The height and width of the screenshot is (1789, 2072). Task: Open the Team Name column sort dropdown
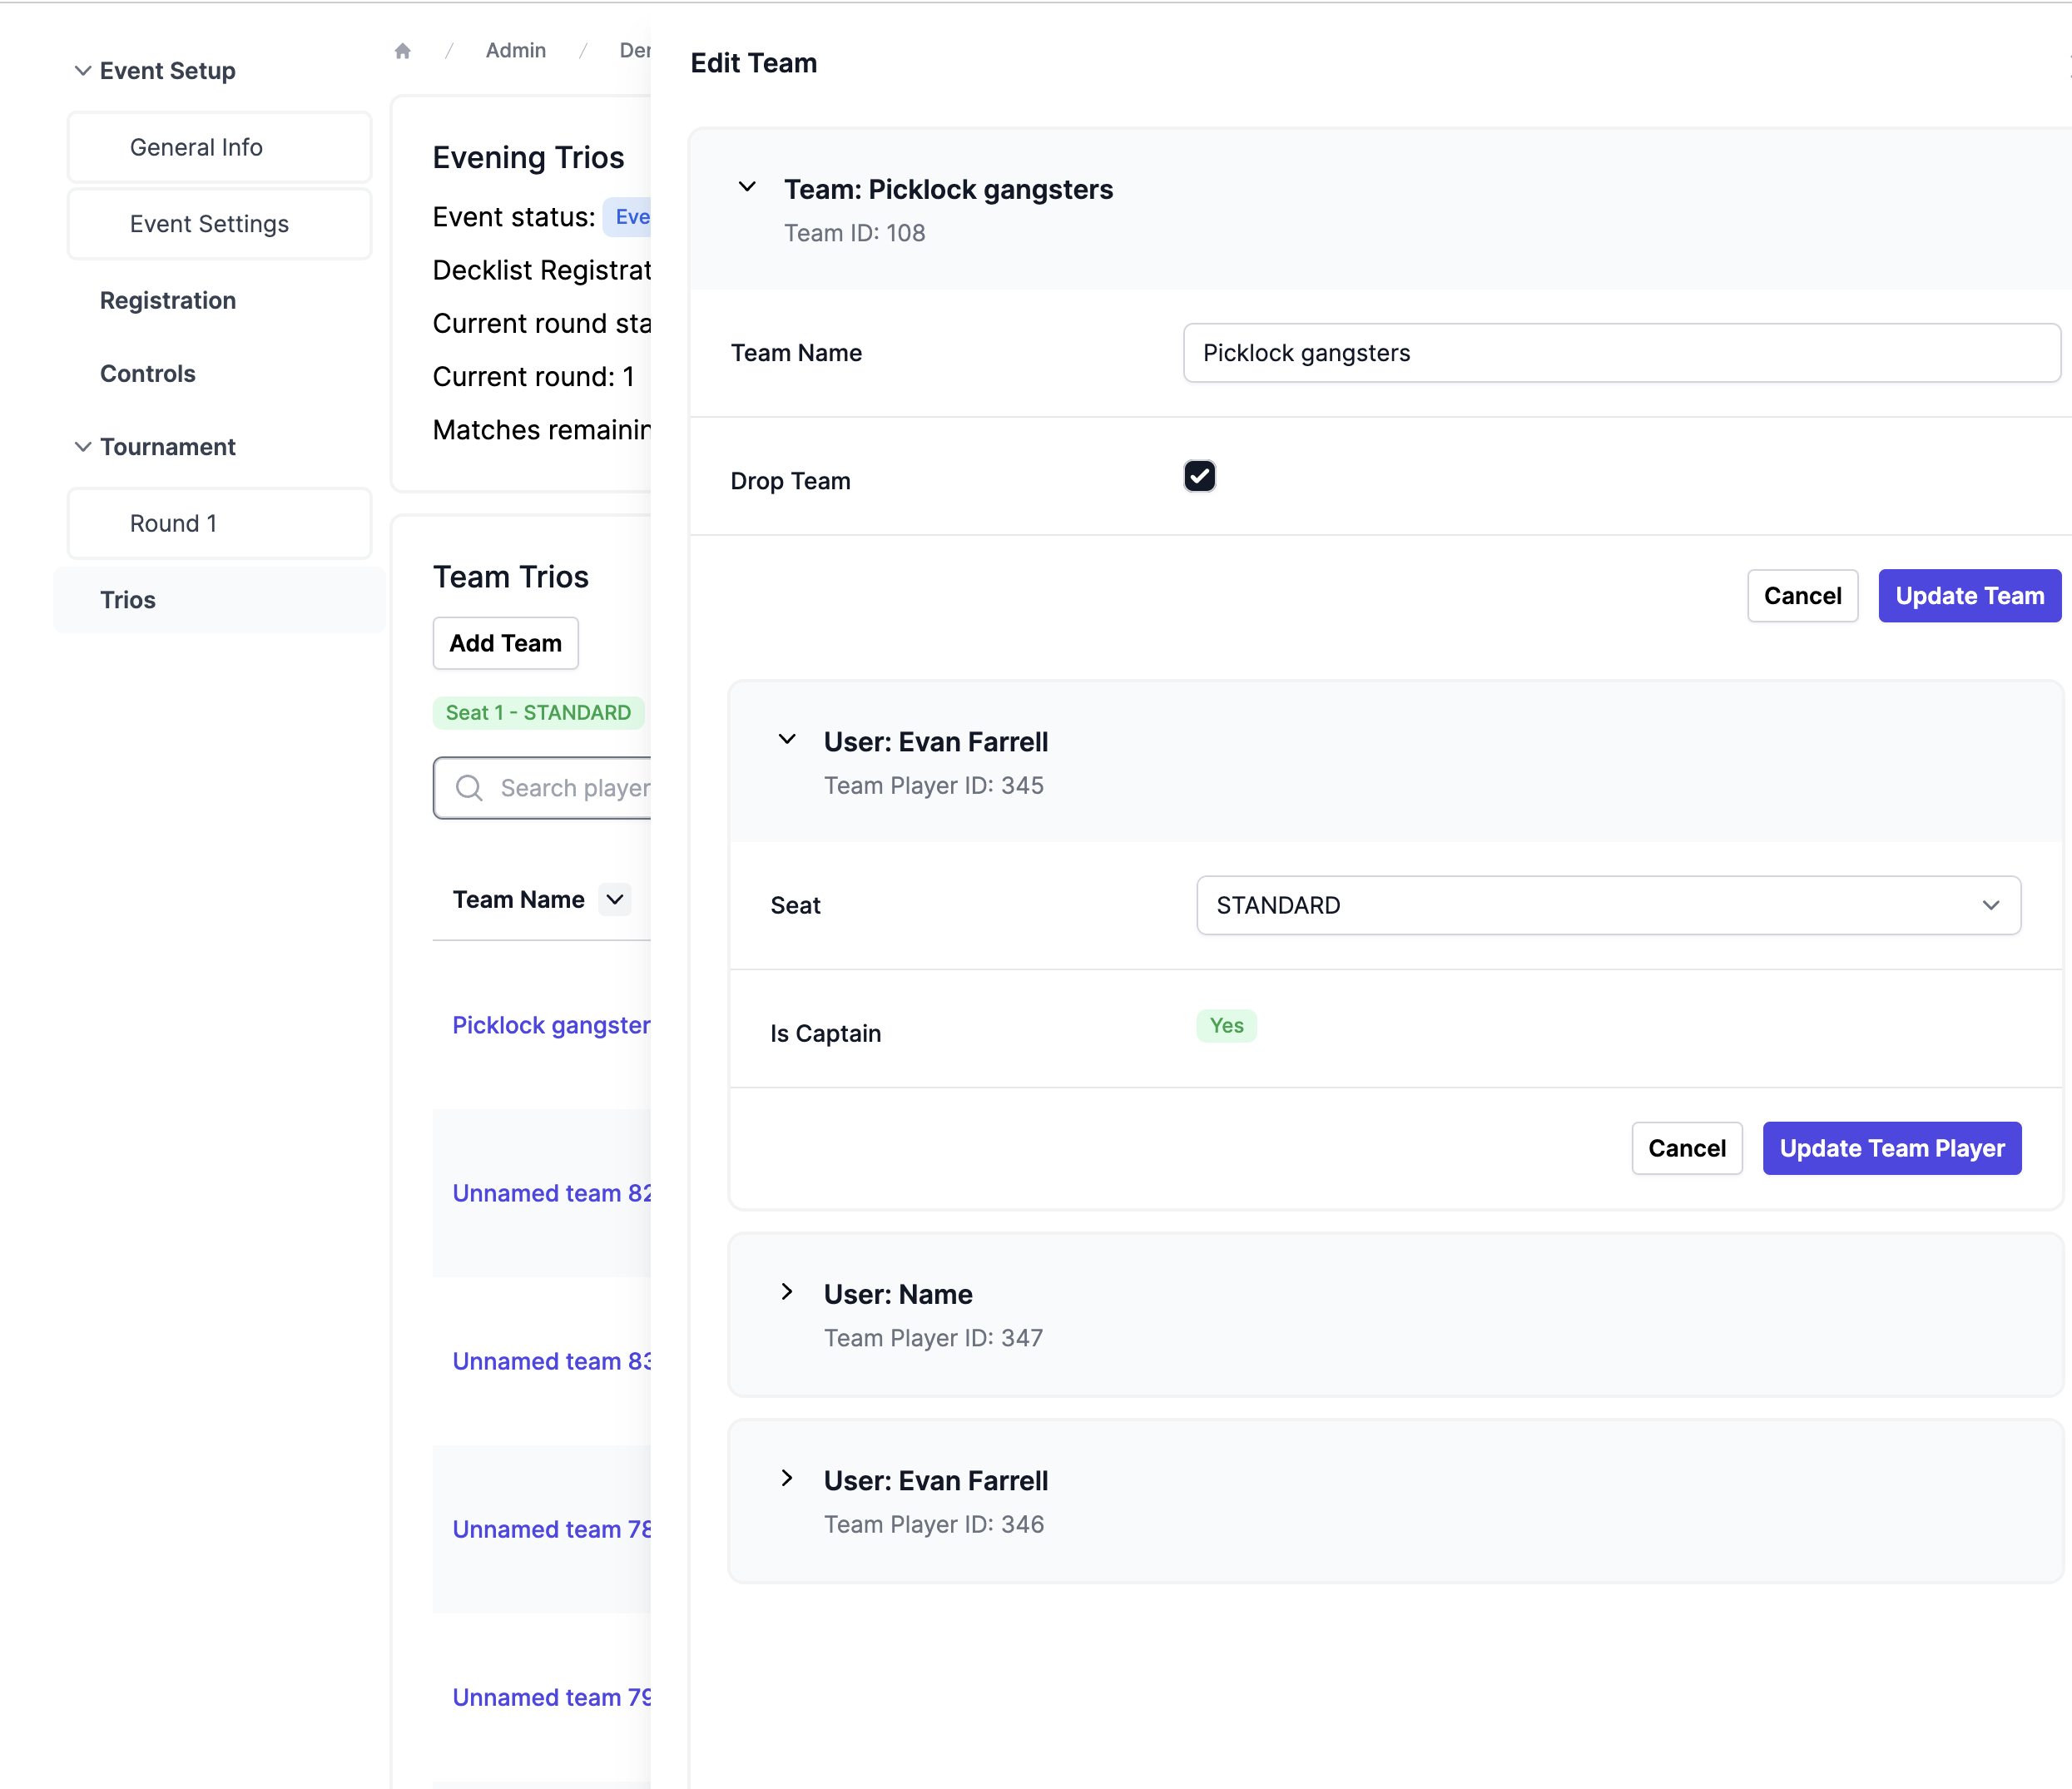[x=615, y=900]
